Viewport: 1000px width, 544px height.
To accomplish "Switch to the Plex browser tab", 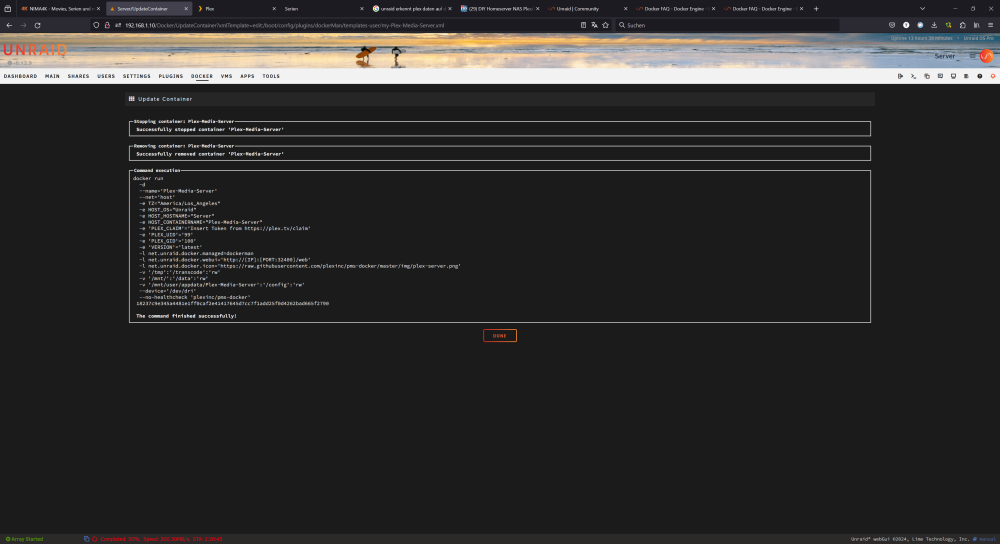I will tap(236, 9).
